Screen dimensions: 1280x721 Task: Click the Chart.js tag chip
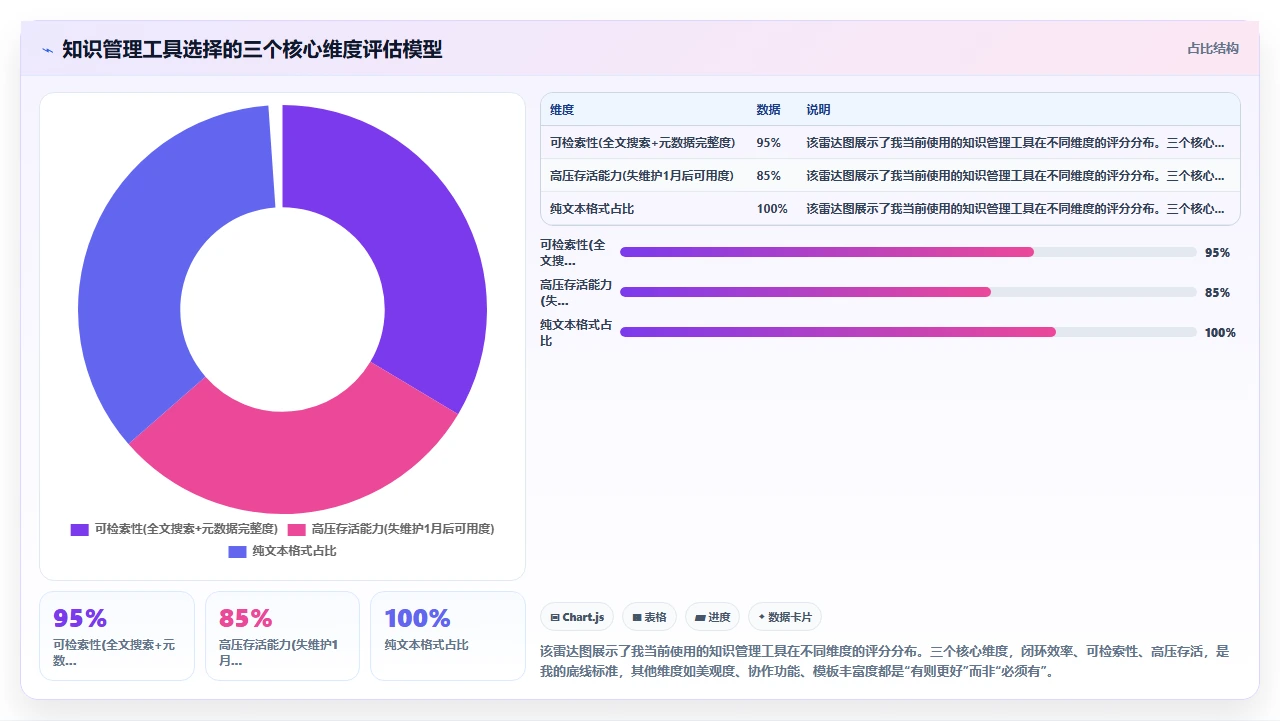pyautogui.click(x=577, y=617)
